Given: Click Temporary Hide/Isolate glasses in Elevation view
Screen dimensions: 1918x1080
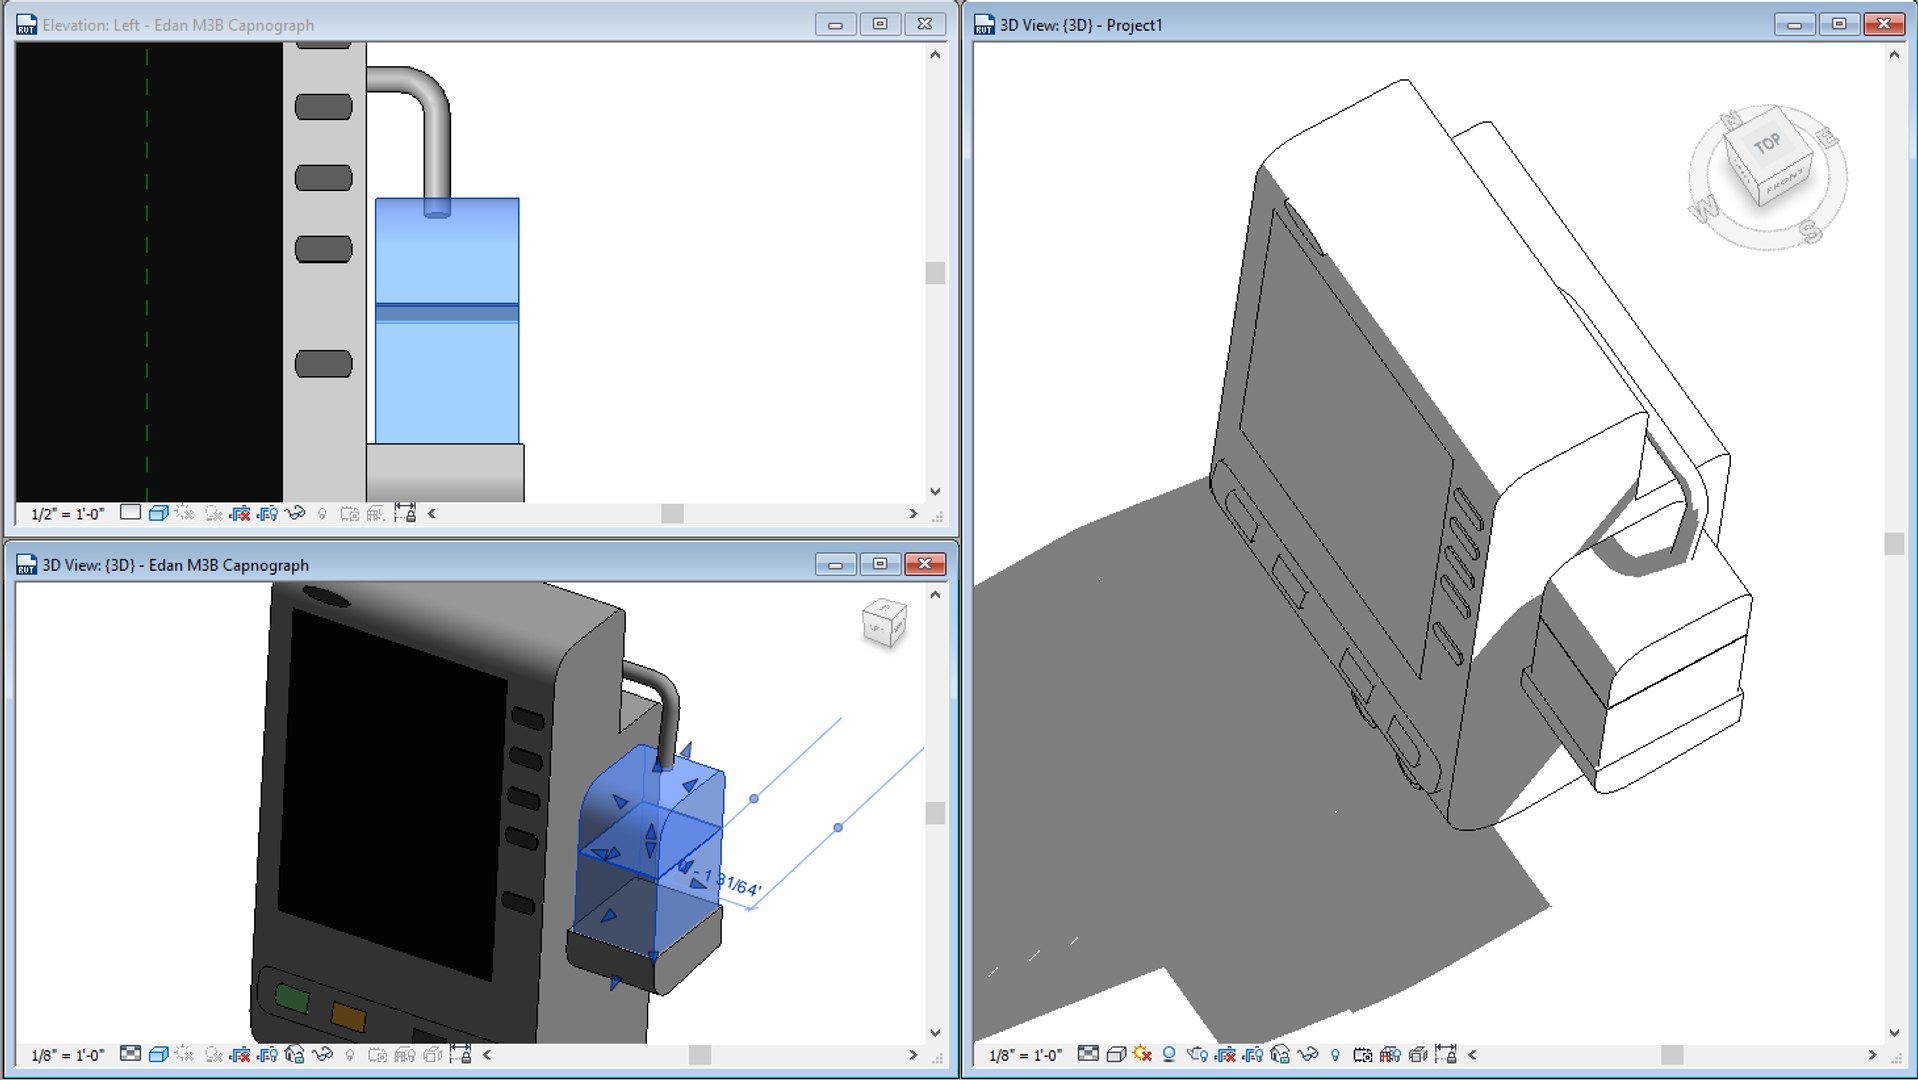Looking at the screenshot, I should [295, 513].
